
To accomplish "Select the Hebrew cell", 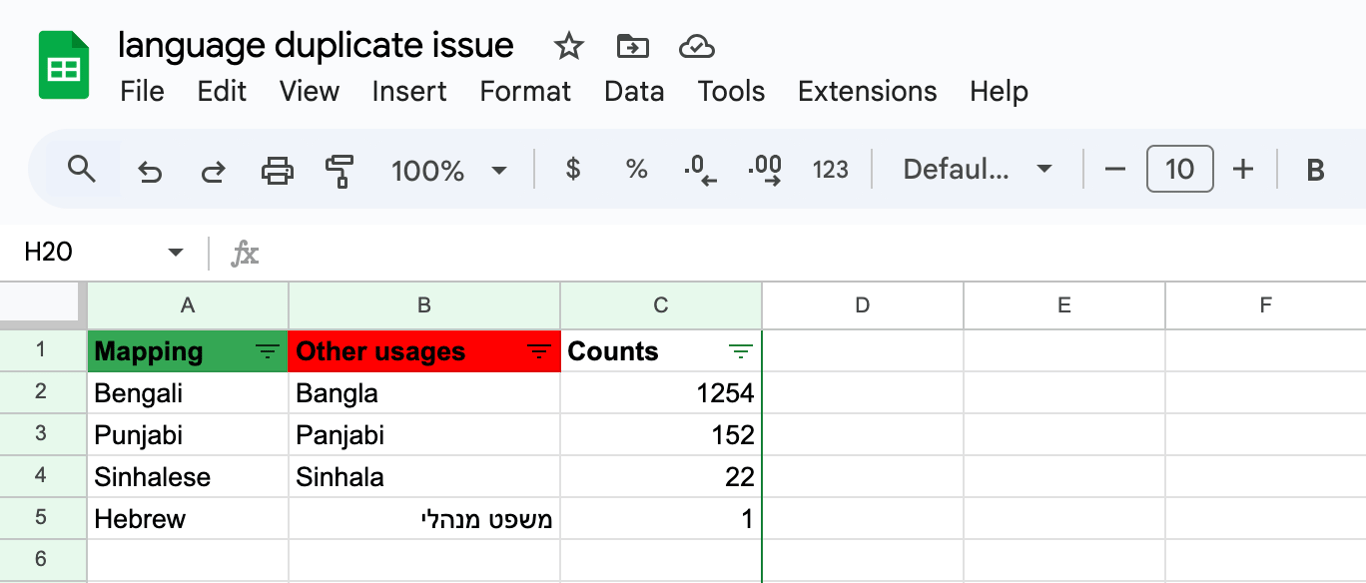I will click(188, 519).
